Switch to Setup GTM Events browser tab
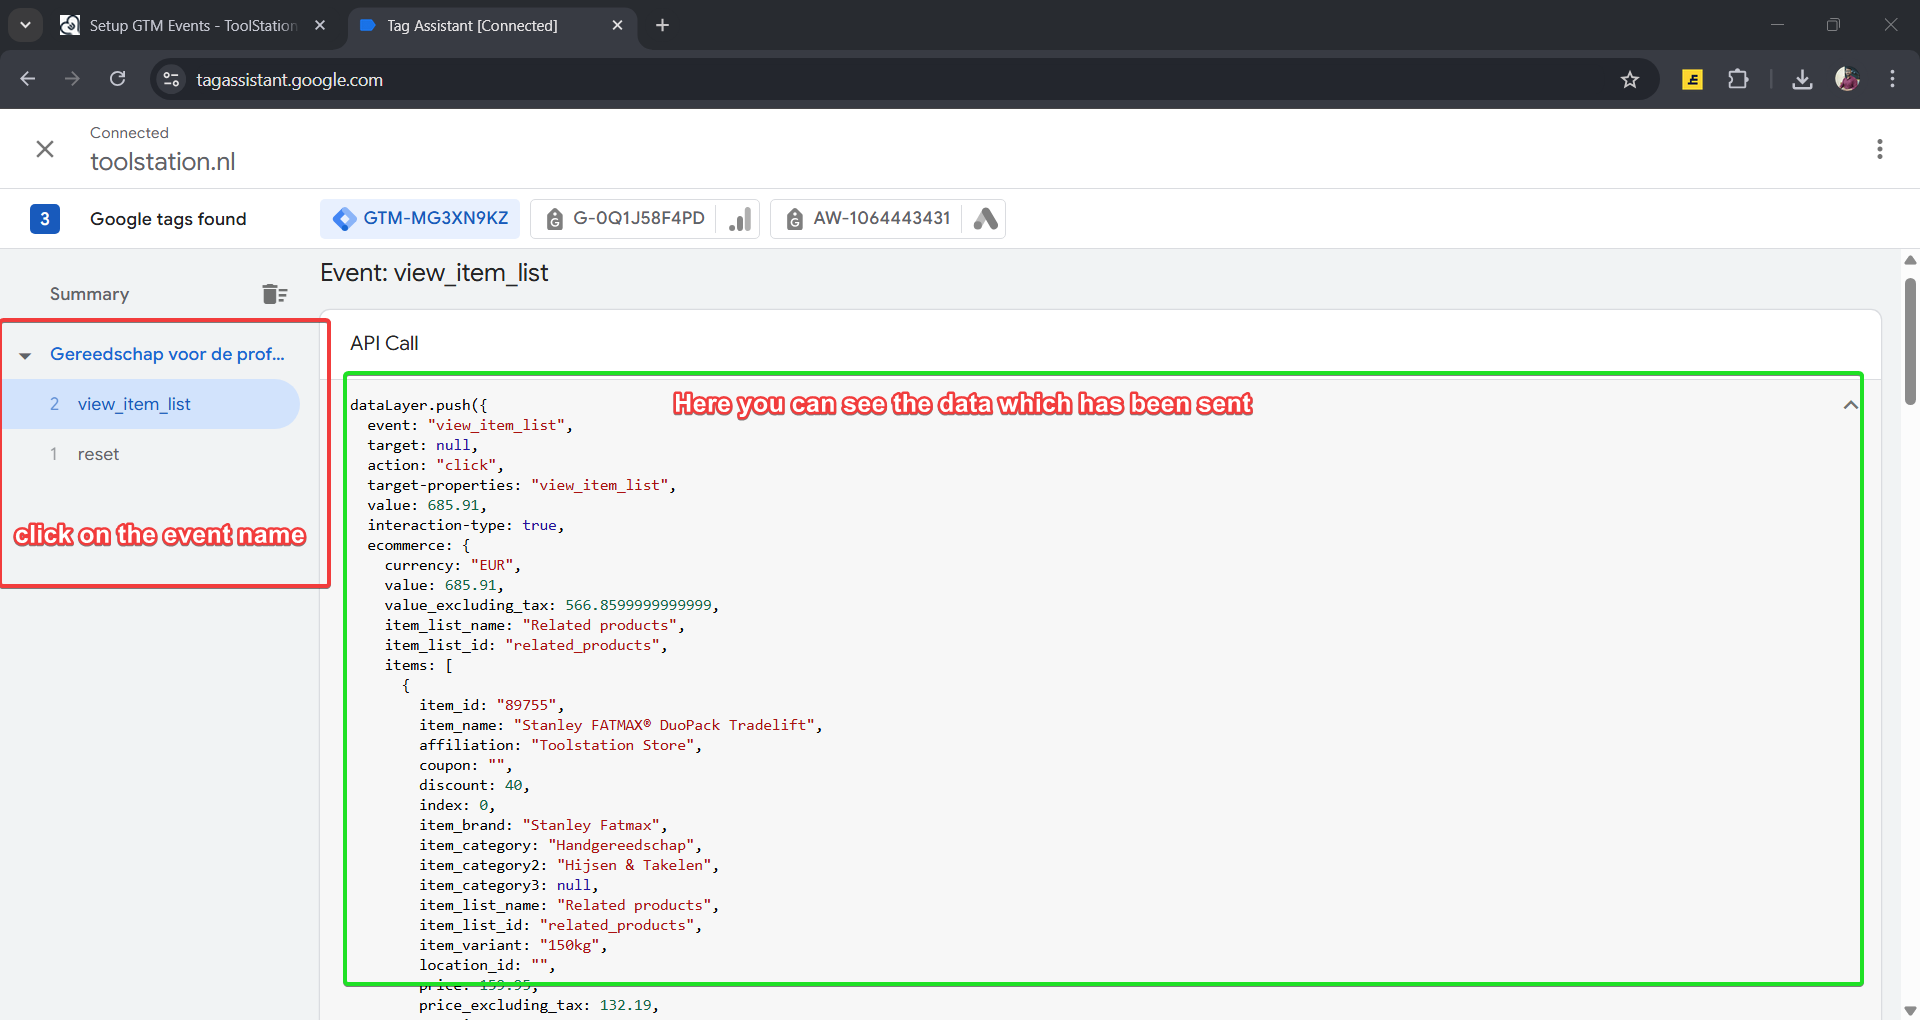Image resolution: width=1920 pixels, height=1020 pixels. pos(192,25)
